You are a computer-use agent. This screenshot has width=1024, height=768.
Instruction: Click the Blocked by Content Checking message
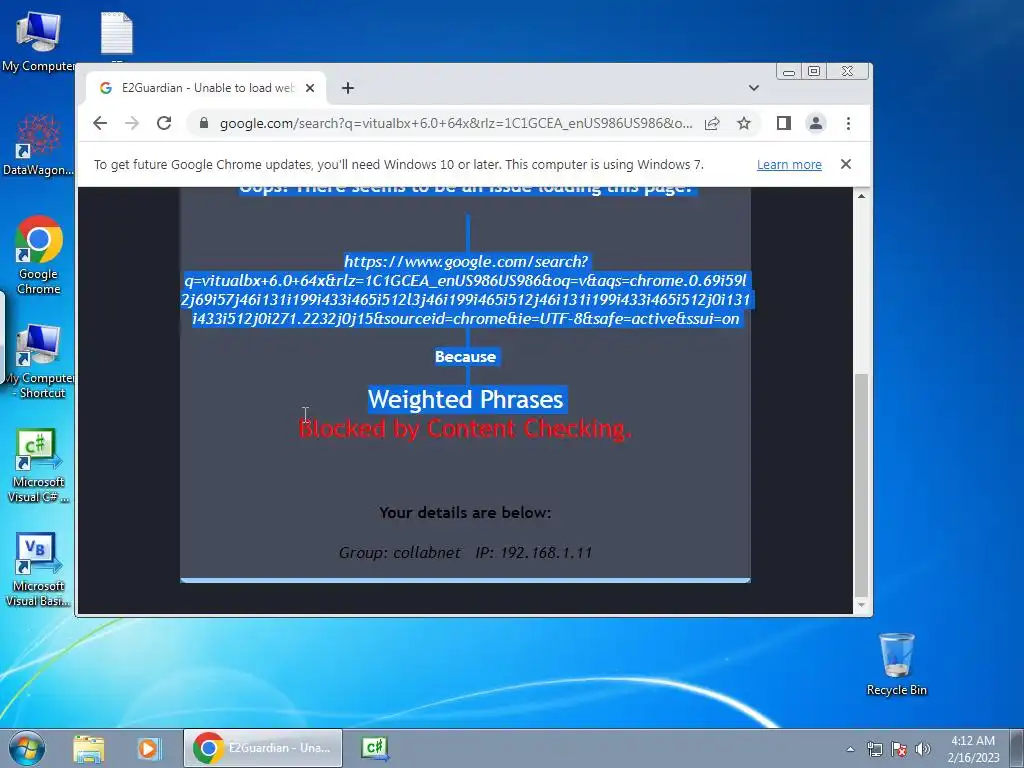(466, 428)
